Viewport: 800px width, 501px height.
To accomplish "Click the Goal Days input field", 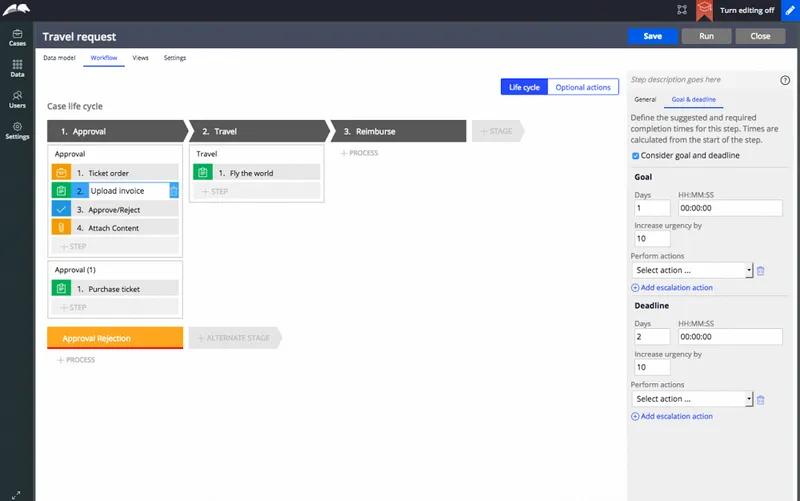I will 652,208.
